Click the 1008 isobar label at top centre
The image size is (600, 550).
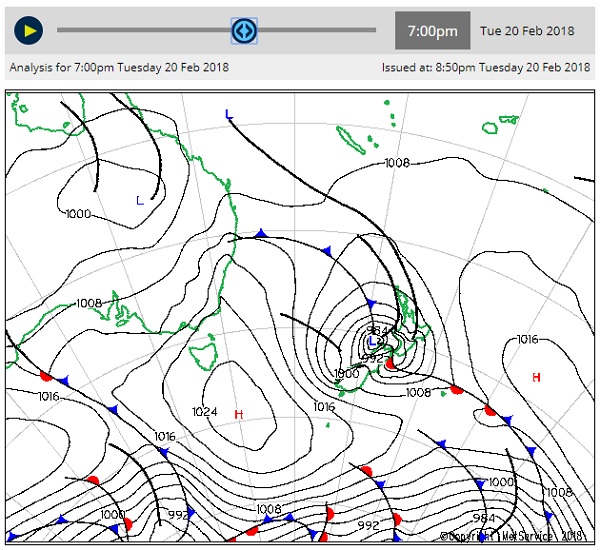pos(397,162)
